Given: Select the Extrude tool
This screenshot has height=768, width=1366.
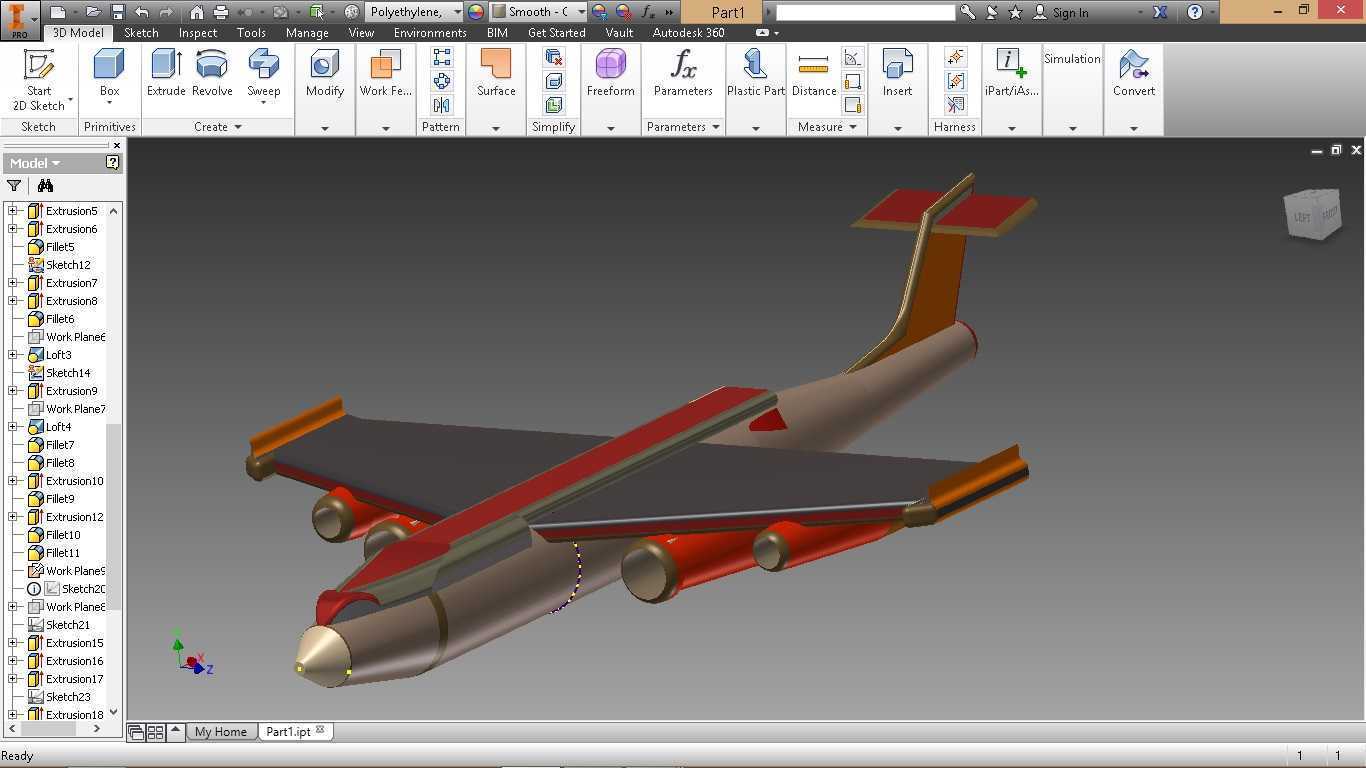Looking at the screenshot, I should tap(166, 73).
